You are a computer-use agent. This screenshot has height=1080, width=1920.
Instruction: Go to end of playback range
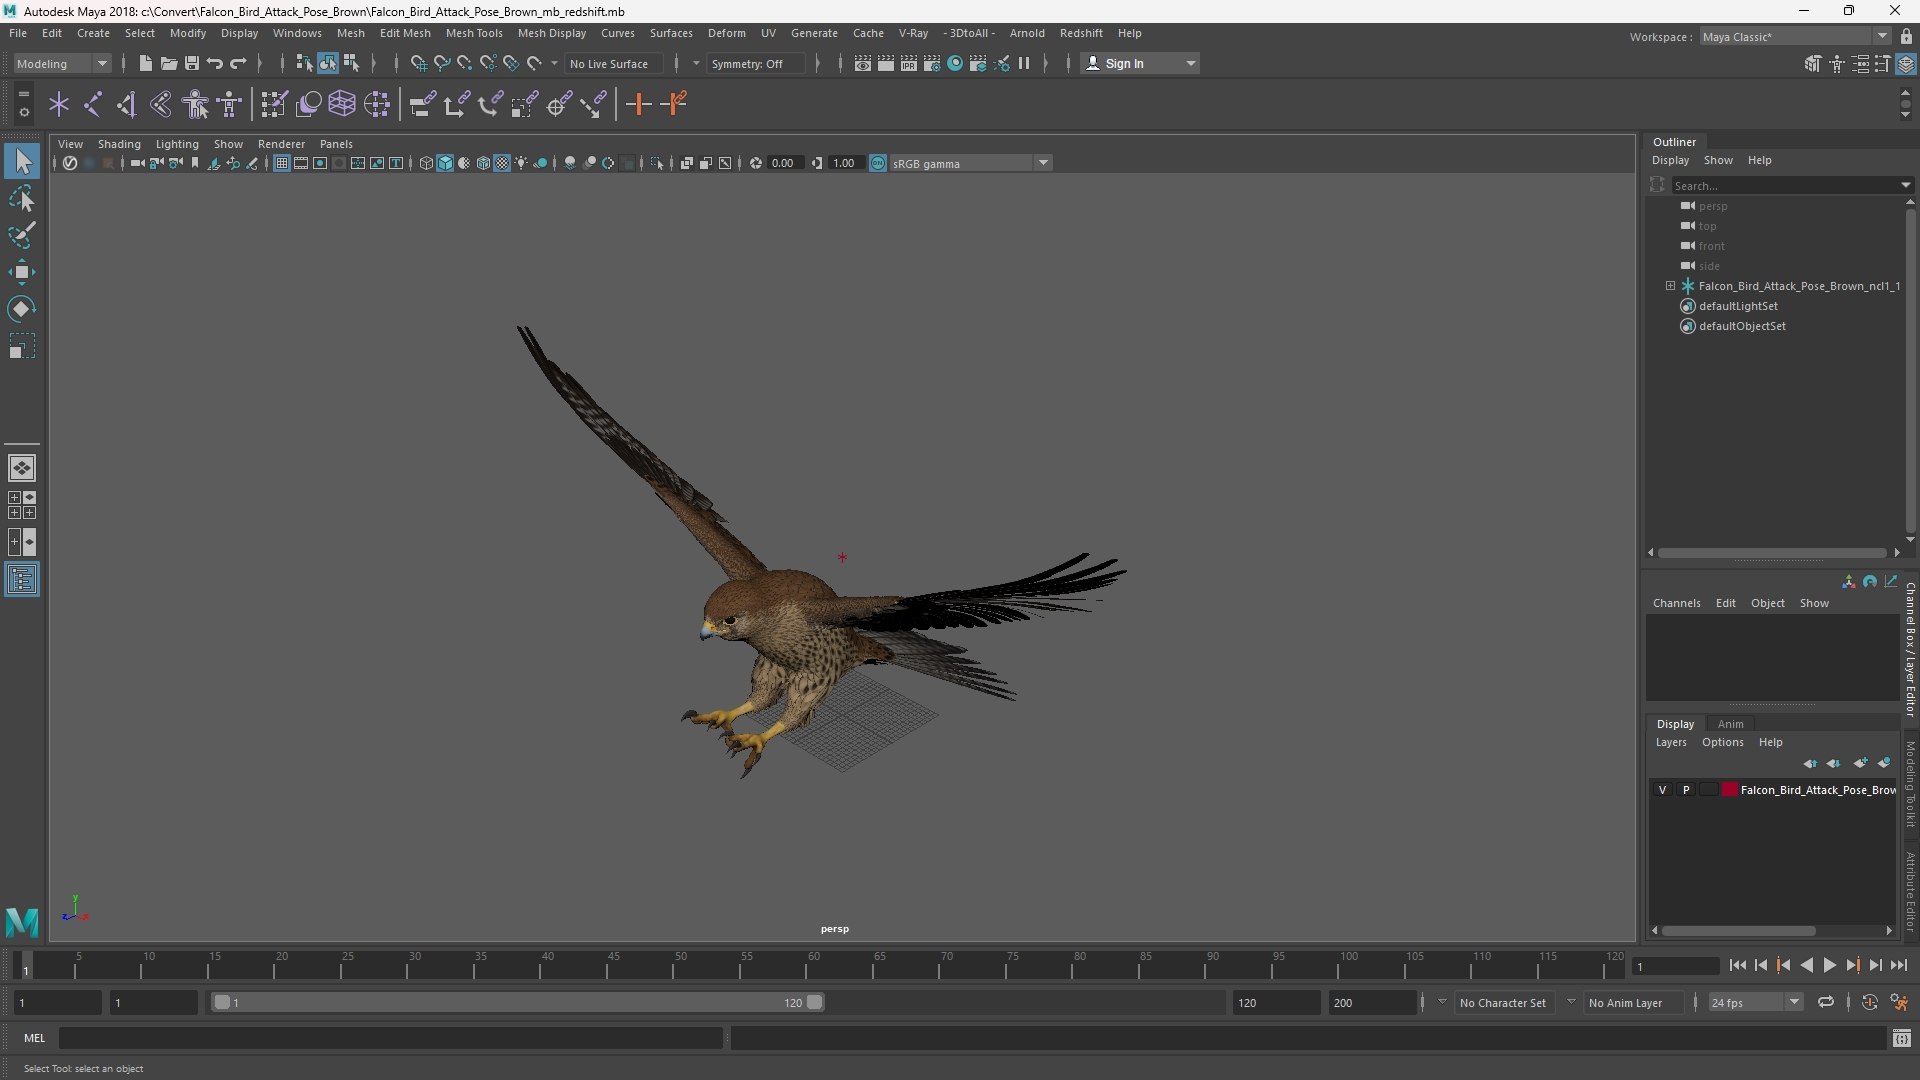pyautogui.click(x=1899, y=965)
